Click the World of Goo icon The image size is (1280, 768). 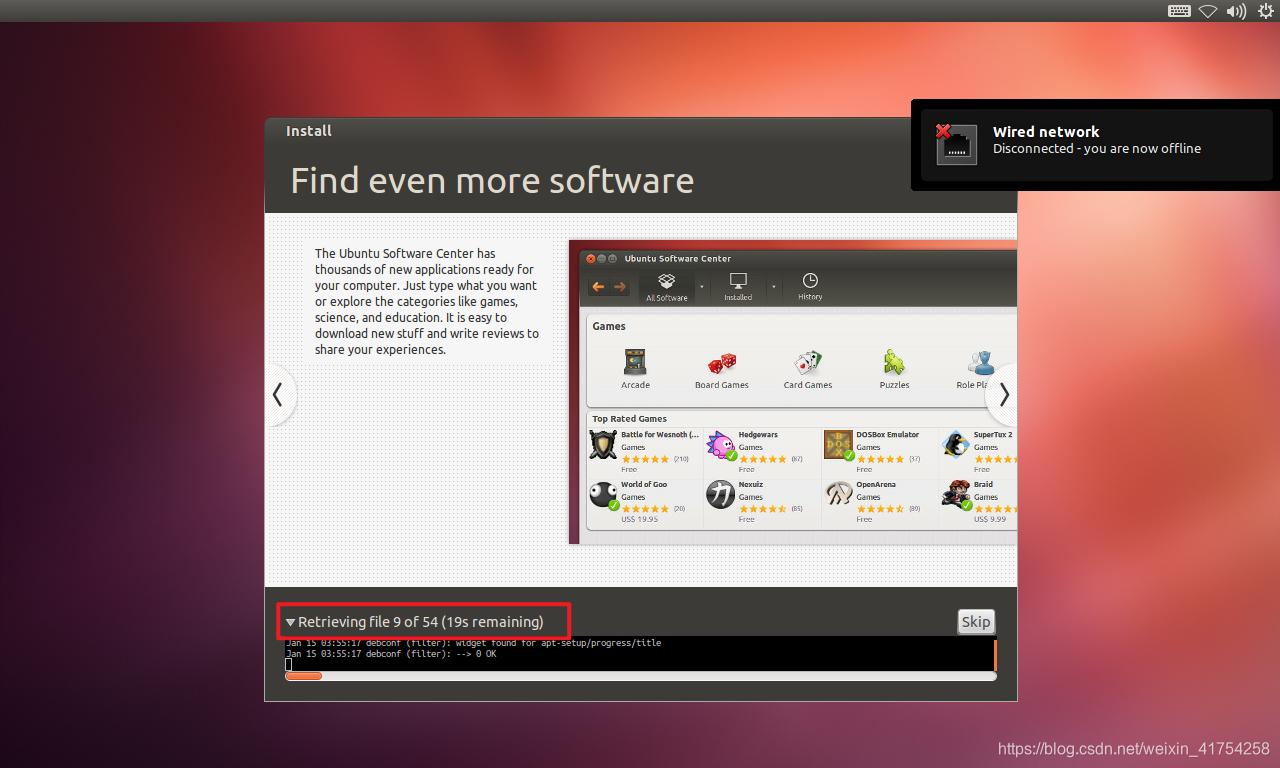coord(603,494)
